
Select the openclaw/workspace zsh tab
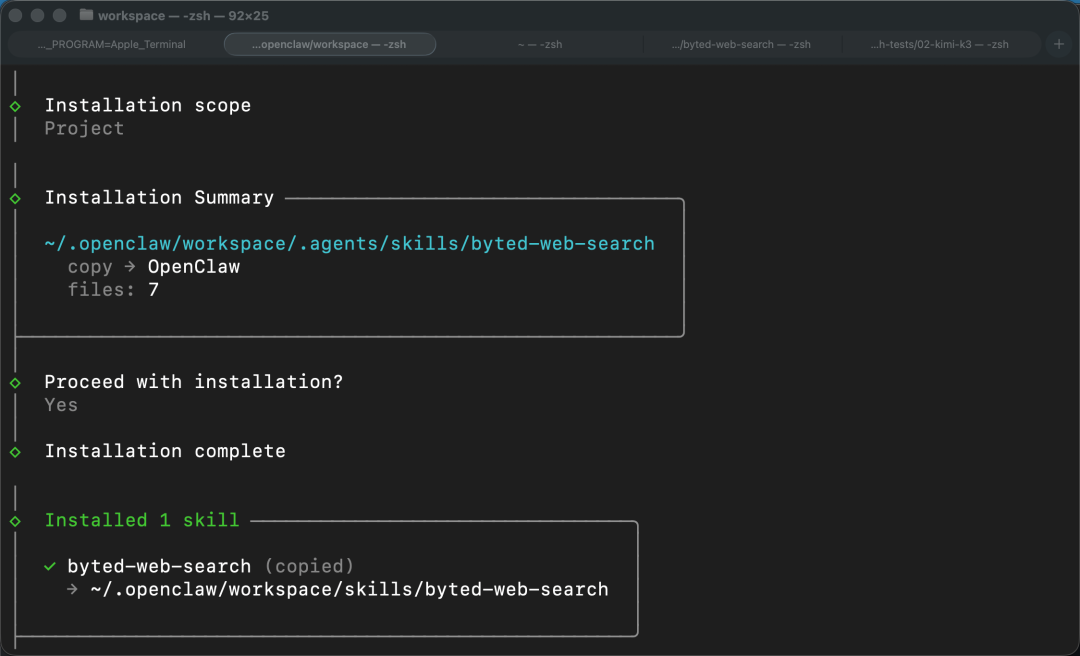pyautogui.click(x=330, y=44)
